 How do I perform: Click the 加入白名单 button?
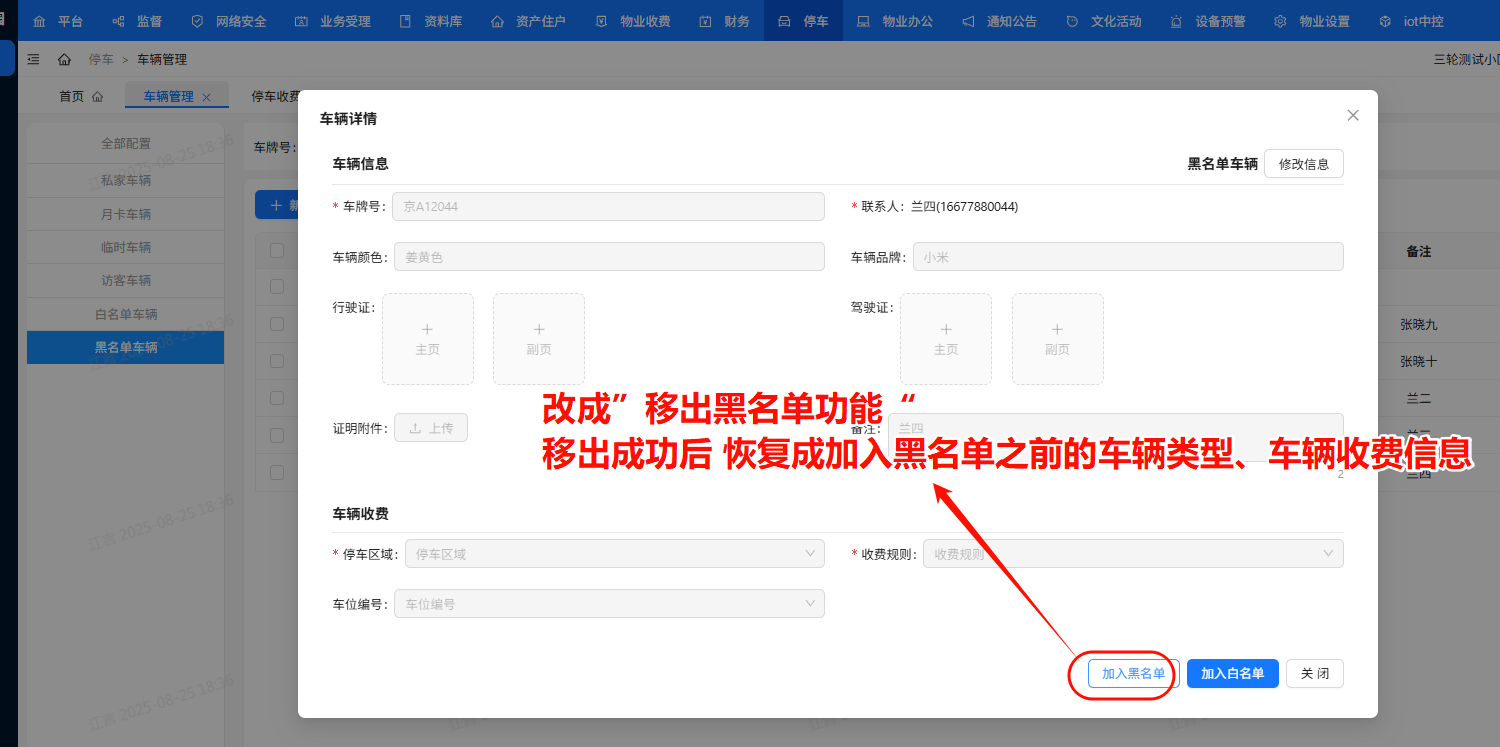(1232, 674)
